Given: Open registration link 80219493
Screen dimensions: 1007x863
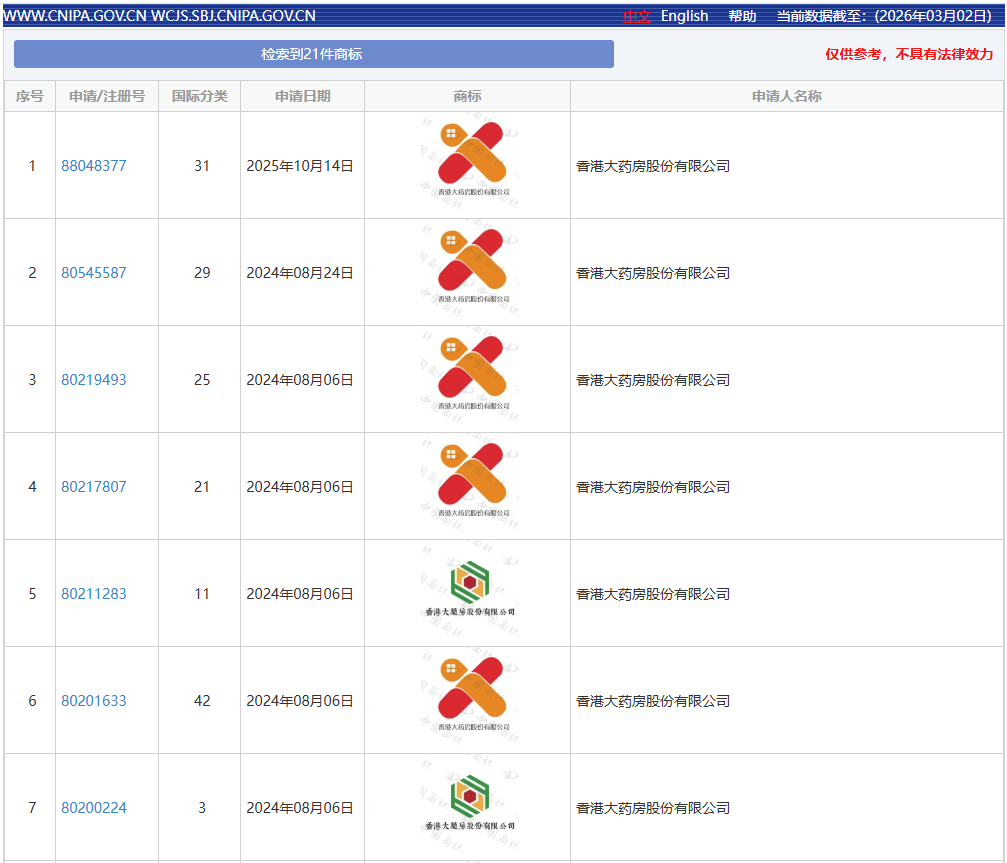Looking at the screenshot, I should point(94,380).
